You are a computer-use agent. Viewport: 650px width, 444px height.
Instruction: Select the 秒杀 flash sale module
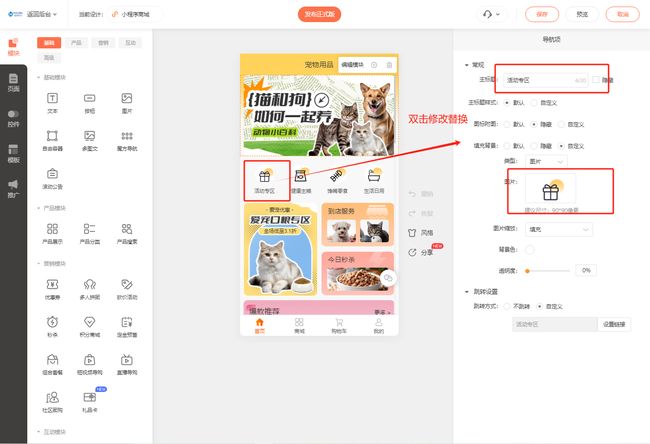pos(52,326)
